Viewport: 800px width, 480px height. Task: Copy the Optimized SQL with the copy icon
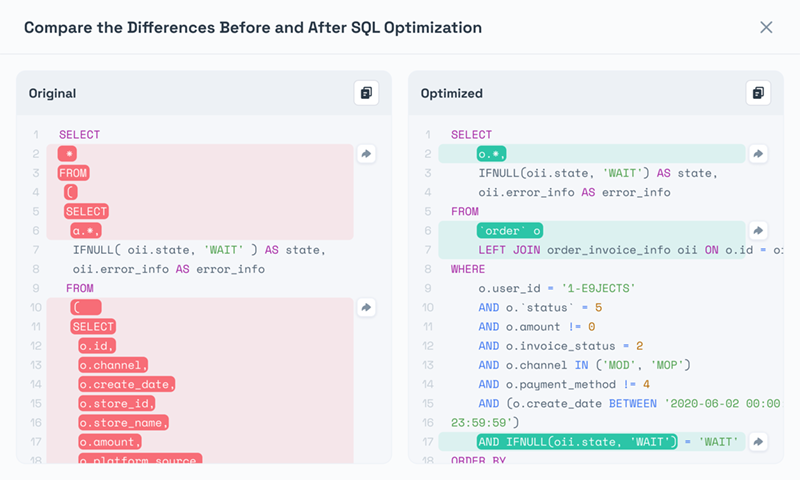coord(758,93)
